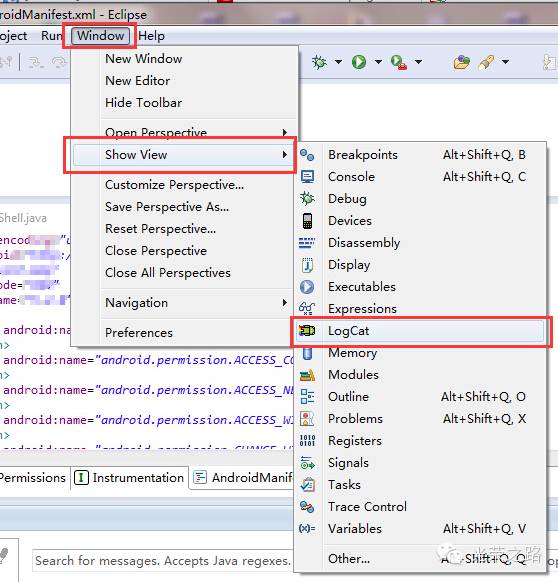Click Run External Tools toolbar icon
Viewport: 558px width, 582px height.
(x=399, y=62)
